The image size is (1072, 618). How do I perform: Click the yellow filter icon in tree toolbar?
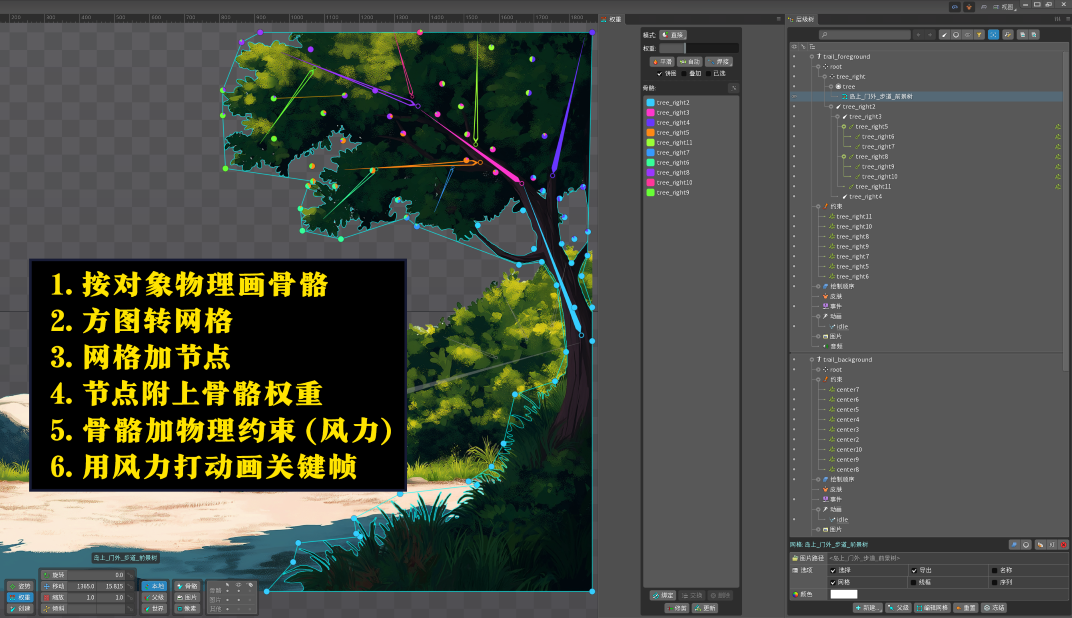pyautogui.click(x=980, y=34)
